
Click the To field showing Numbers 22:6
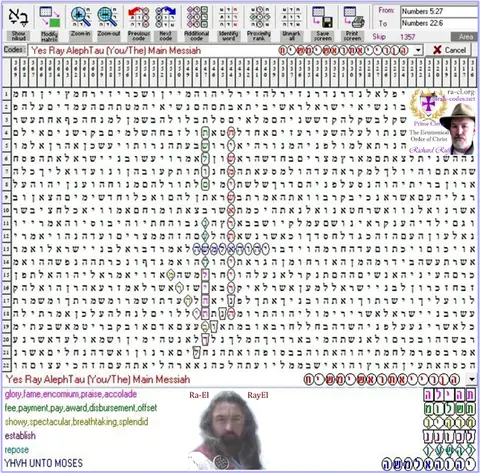point(439,23)
